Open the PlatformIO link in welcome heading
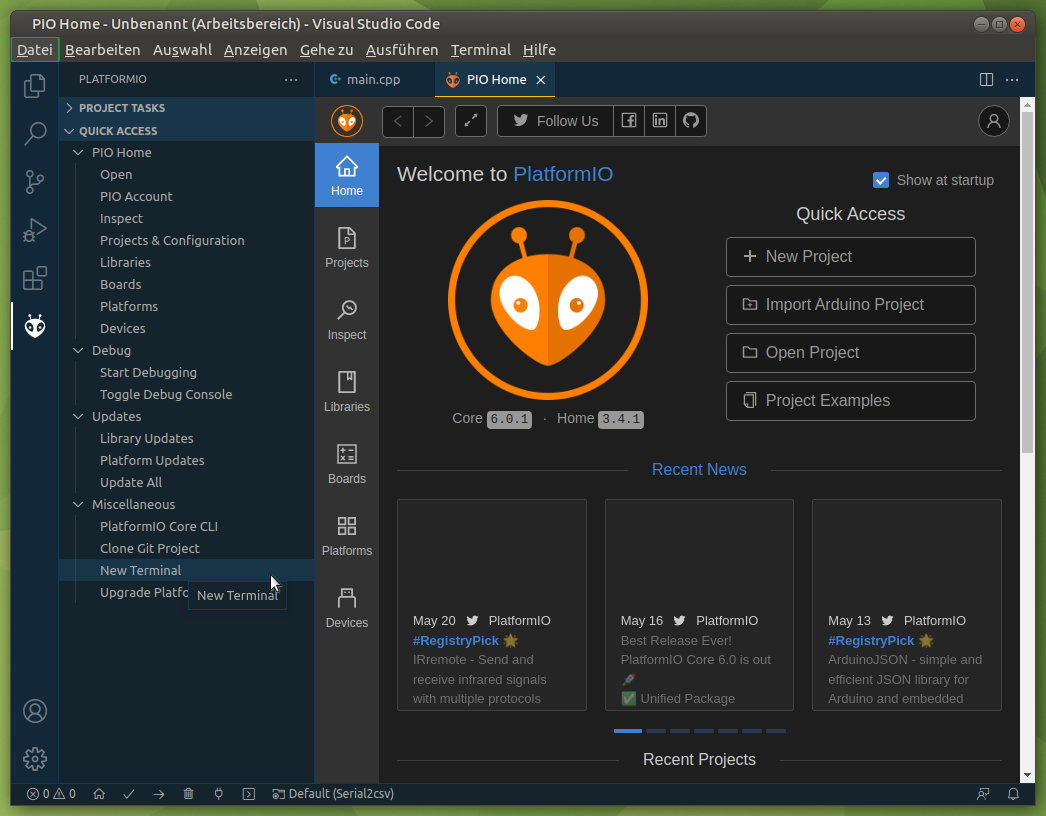1046x816 pixels. [563, 174]
